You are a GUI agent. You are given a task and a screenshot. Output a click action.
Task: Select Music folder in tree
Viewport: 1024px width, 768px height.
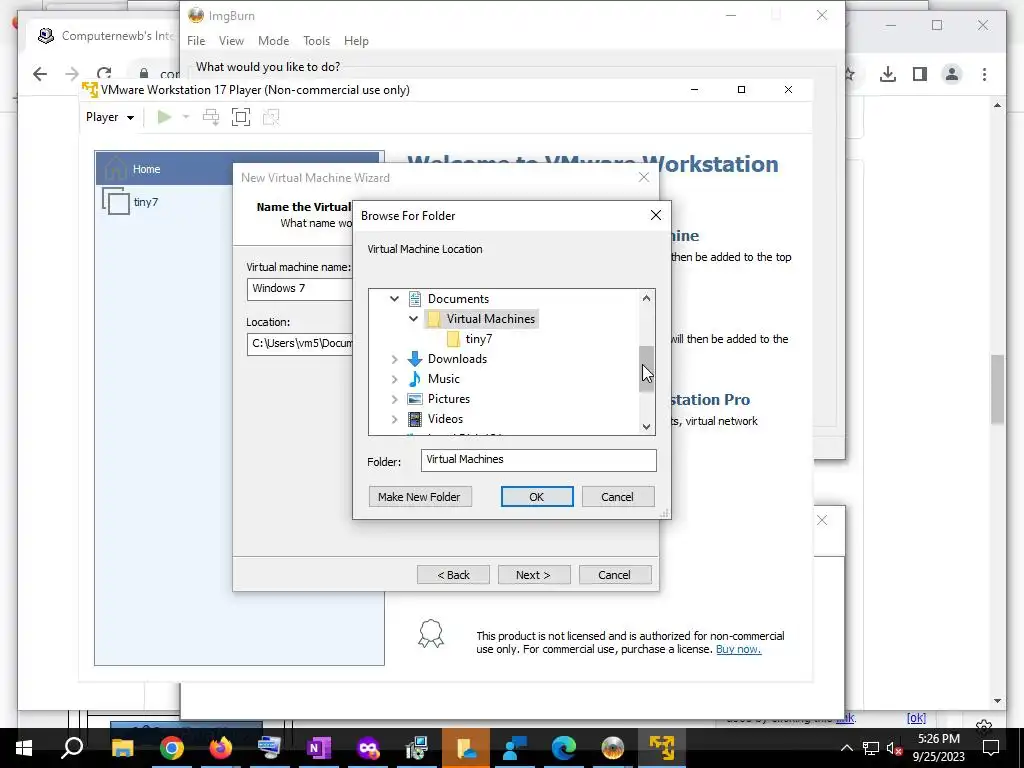pos(443,379)
